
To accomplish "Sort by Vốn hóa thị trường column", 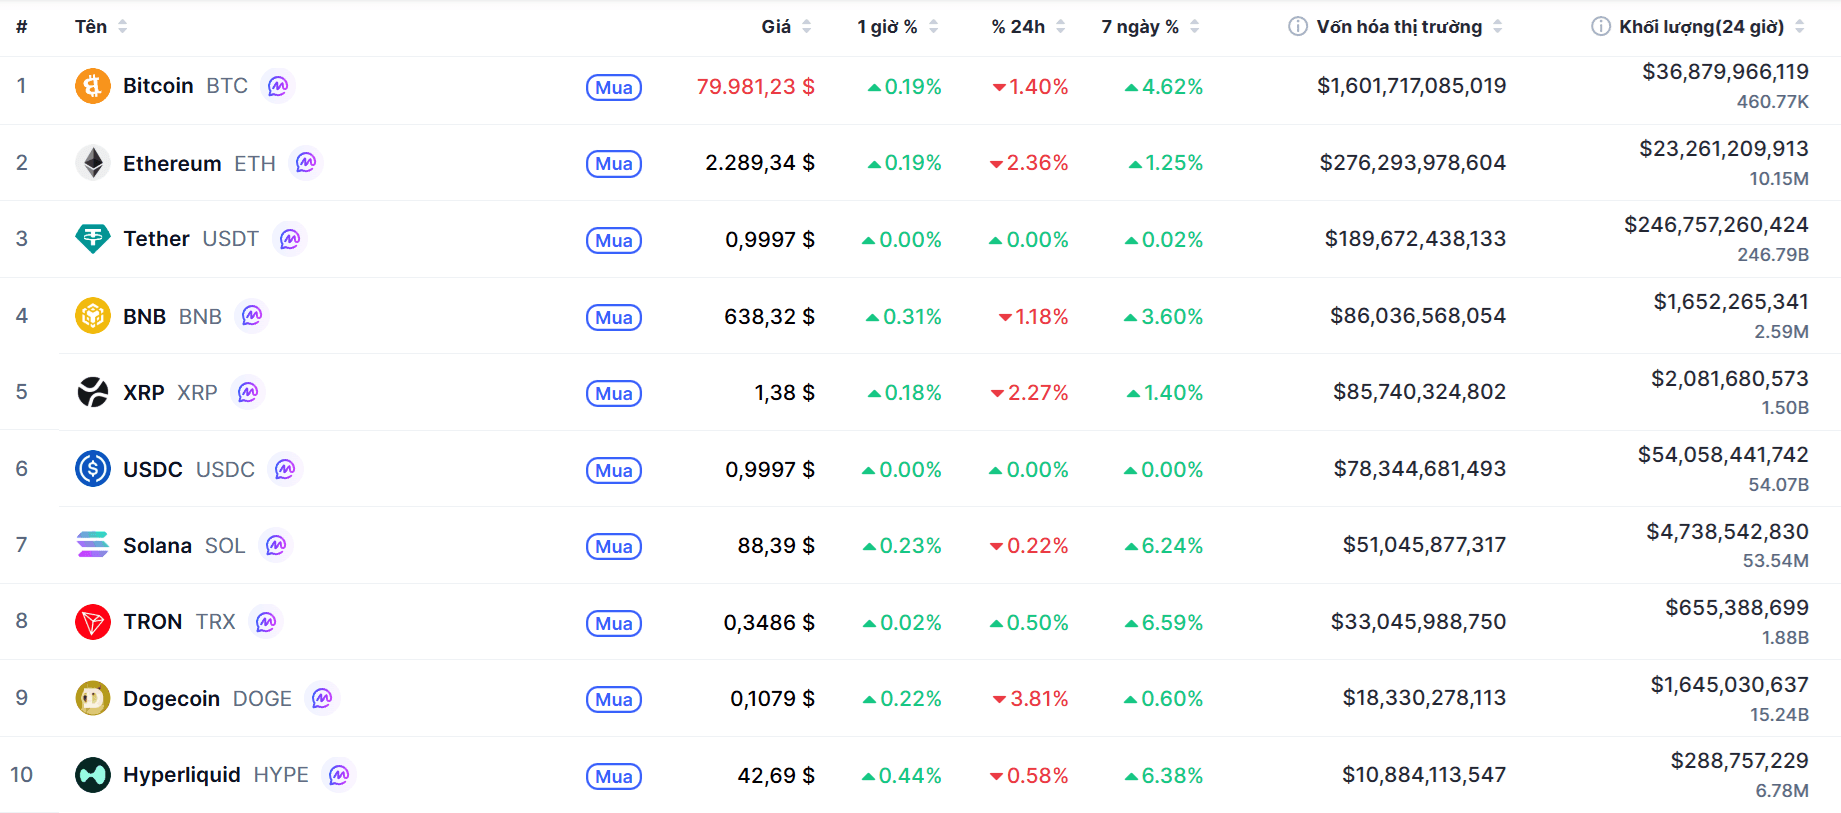I will 1409,27.
